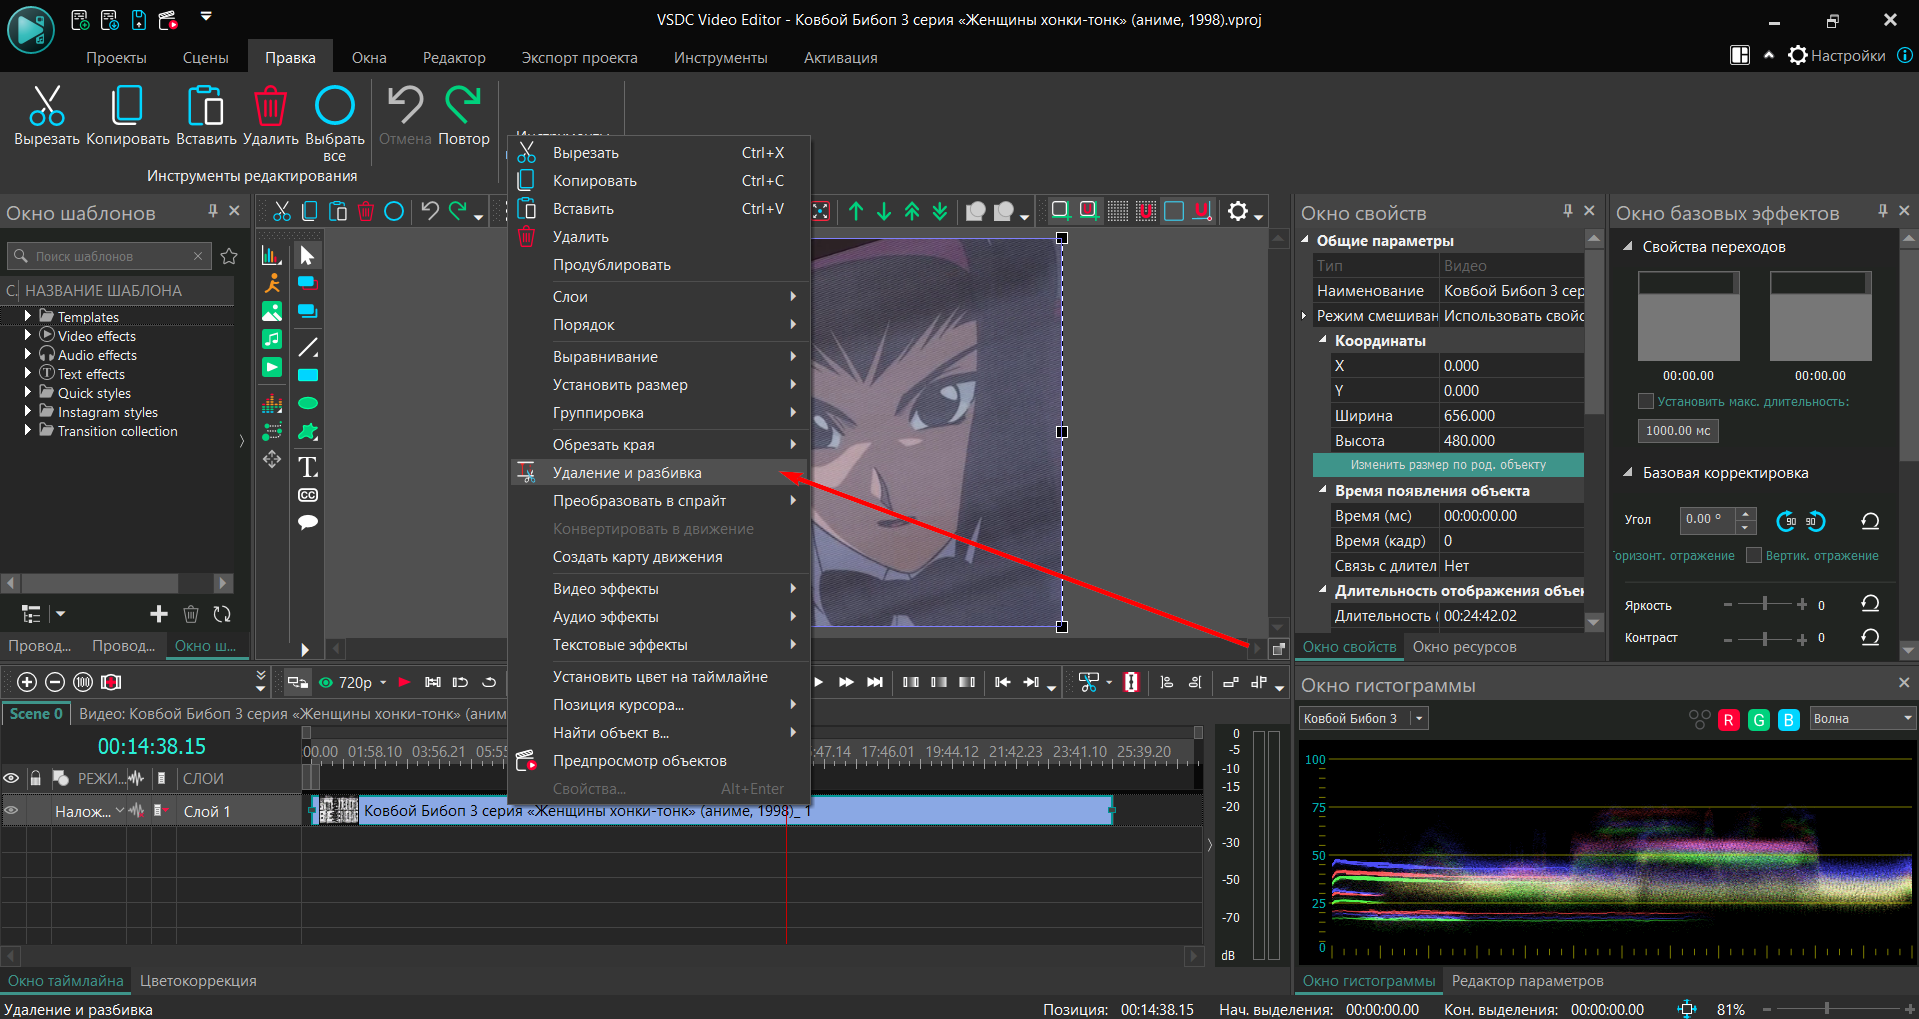Toggle the green G channel in histogram
This screenshot has height=1019, width=1919.
click(x=1759, y=719)
